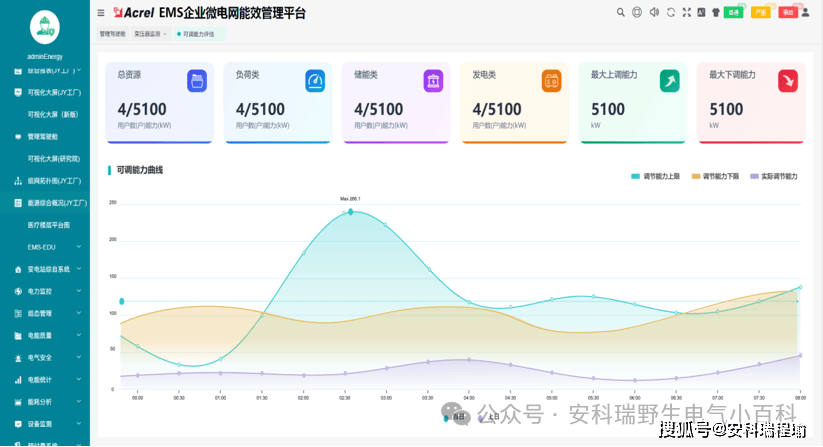Click the yellow 严重 alarm badge
823x447 pixels.
click(761, 12)
